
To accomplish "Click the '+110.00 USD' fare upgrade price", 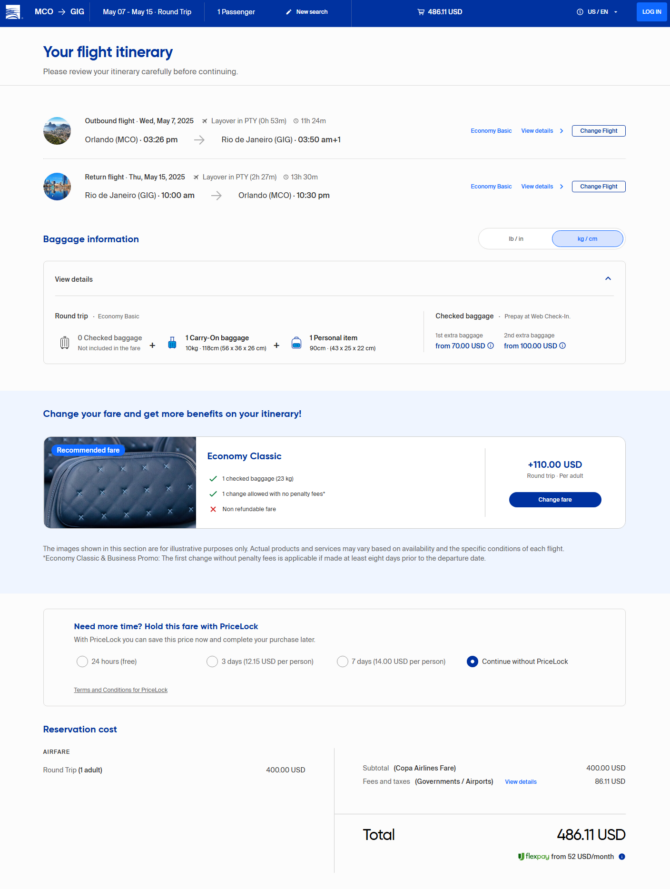I will [x=555, y=464].
